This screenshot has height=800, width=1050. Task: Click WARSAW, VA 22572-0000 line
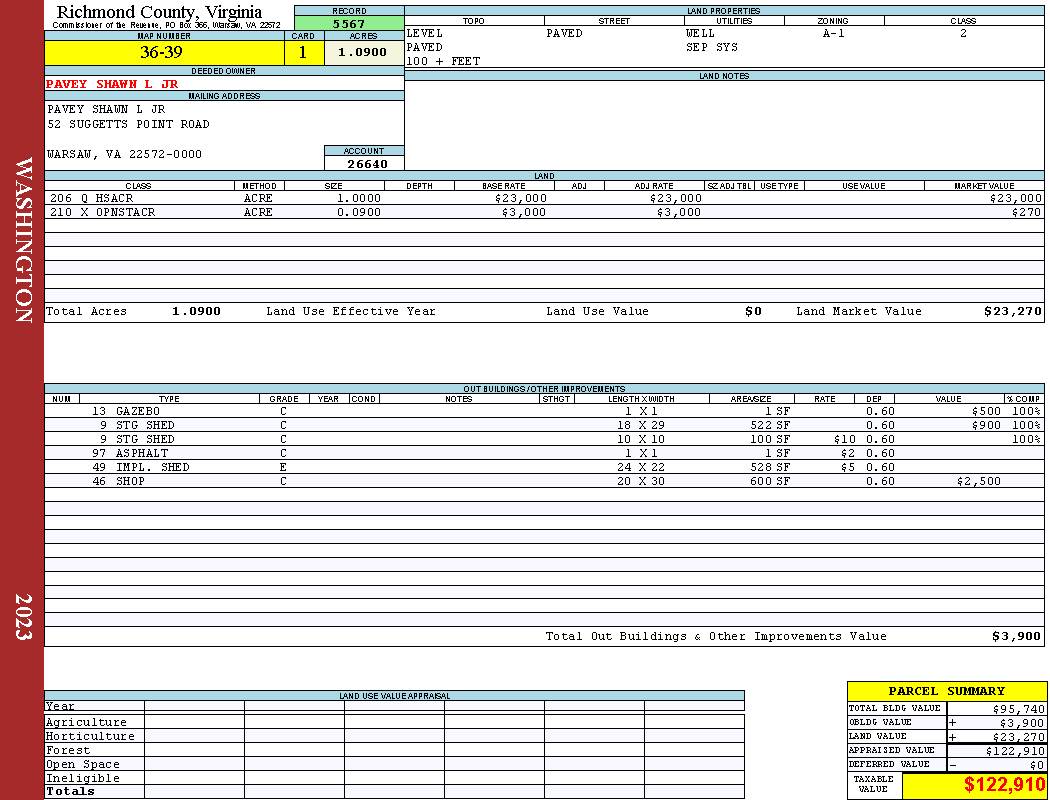coord(125,154)
